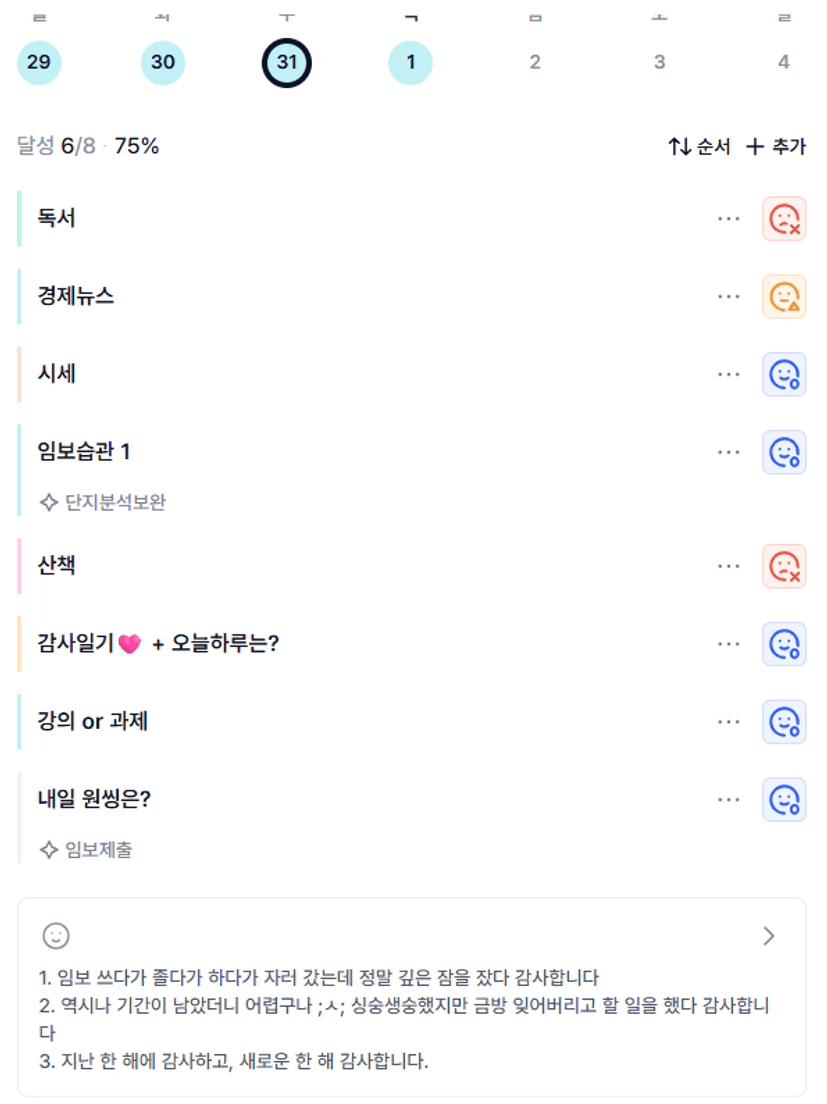
Task: Click the pink color bar beside 산책
Action: [19, 567]
